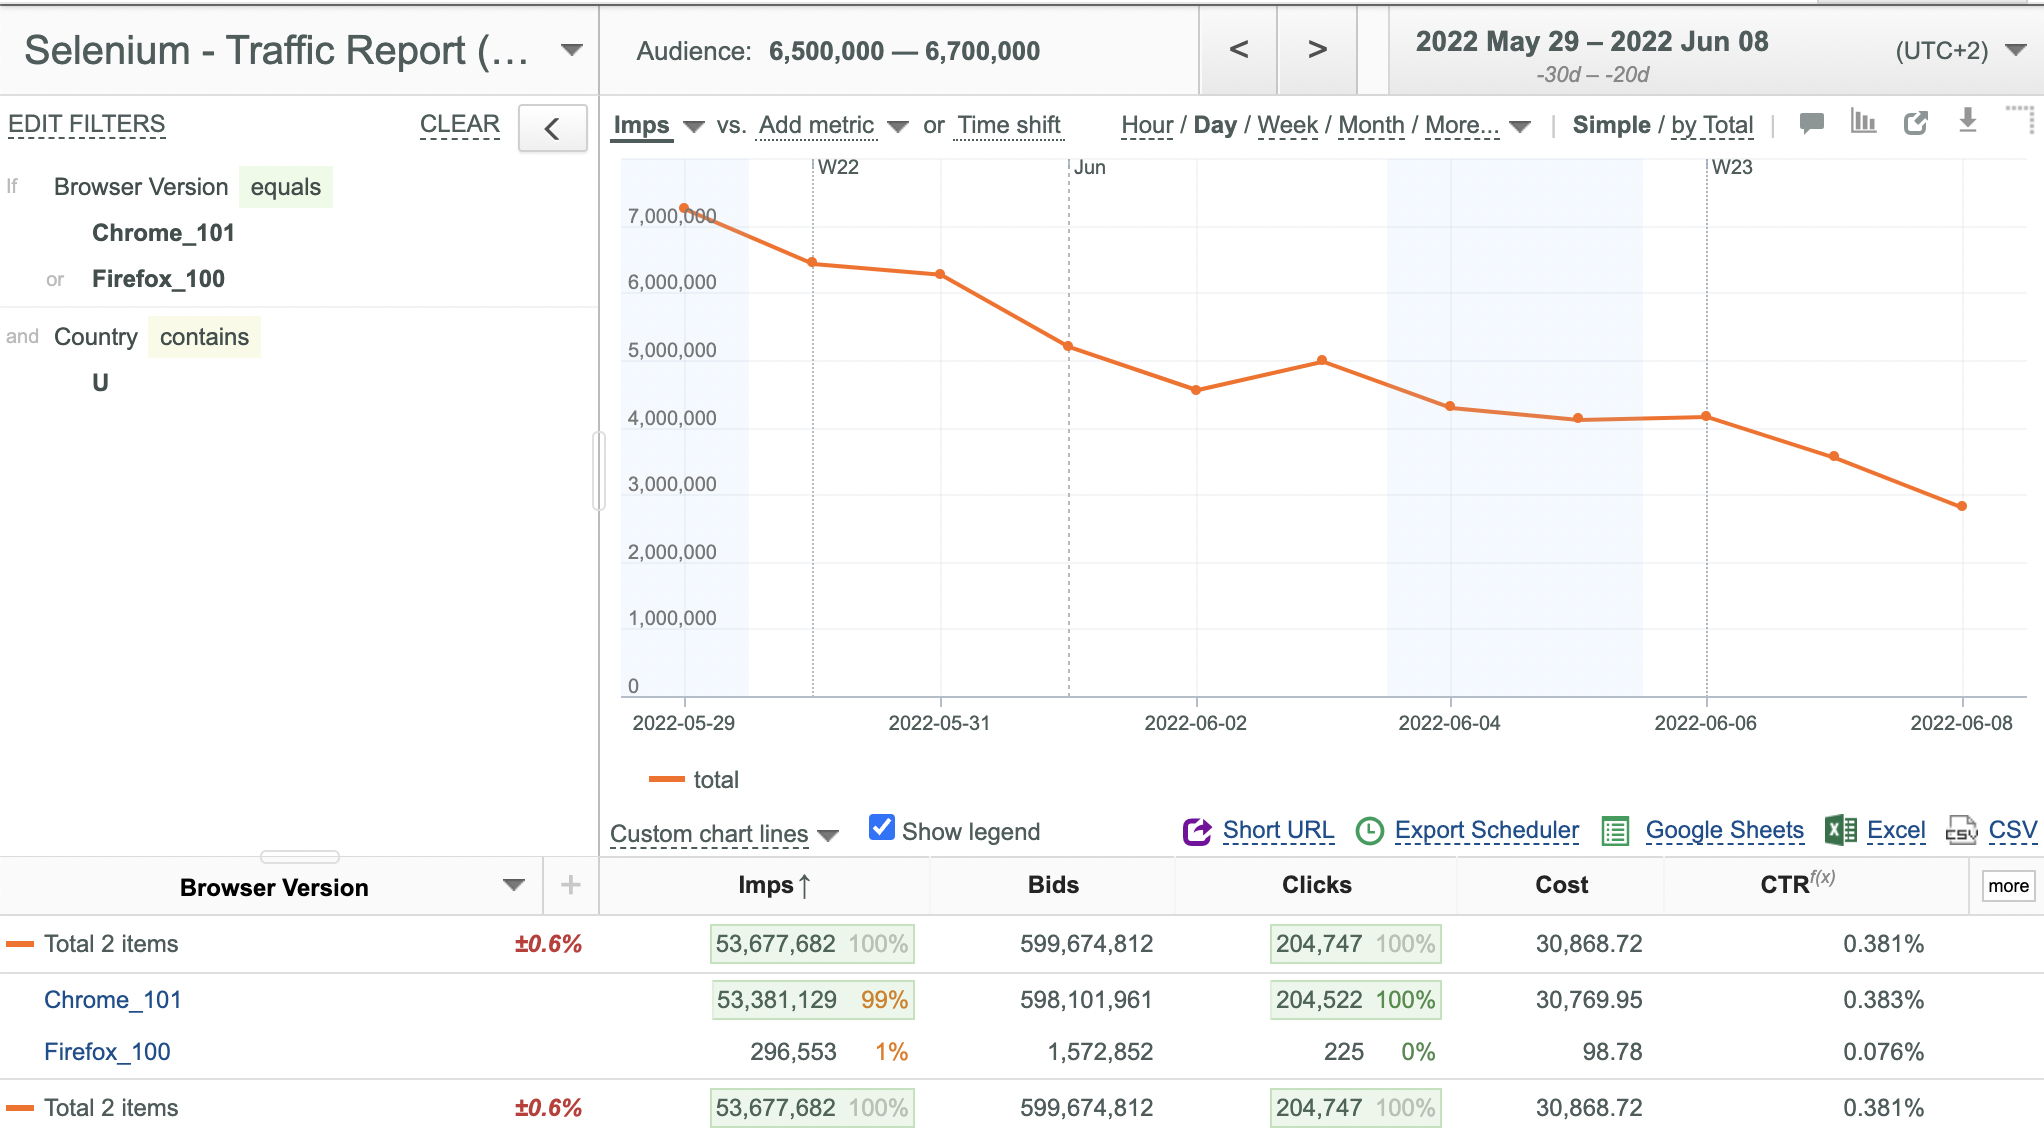
Task: Select the Hour granularity option
Action: click(1147, 125)
